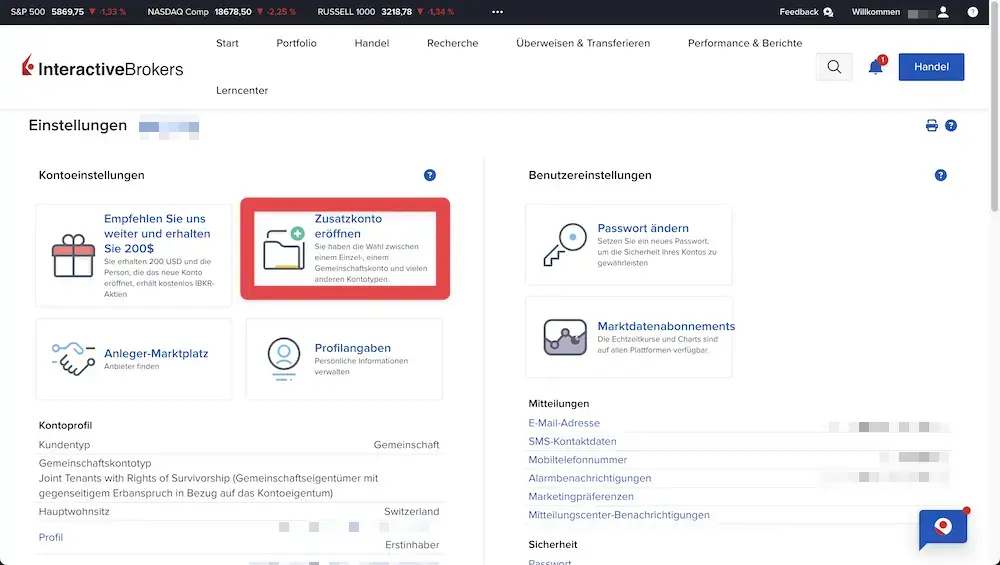The height and width of the screenshot is (565, 1000).
Task: Open the Kontoeinstellungen help question mark
Action: coord(430,175)
